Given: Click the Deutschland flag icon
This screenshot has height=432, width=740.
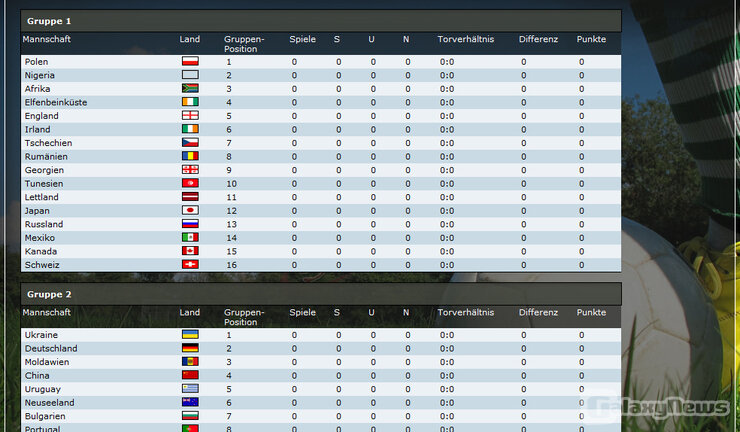Looking at the screenshot, I should point(189,348).
